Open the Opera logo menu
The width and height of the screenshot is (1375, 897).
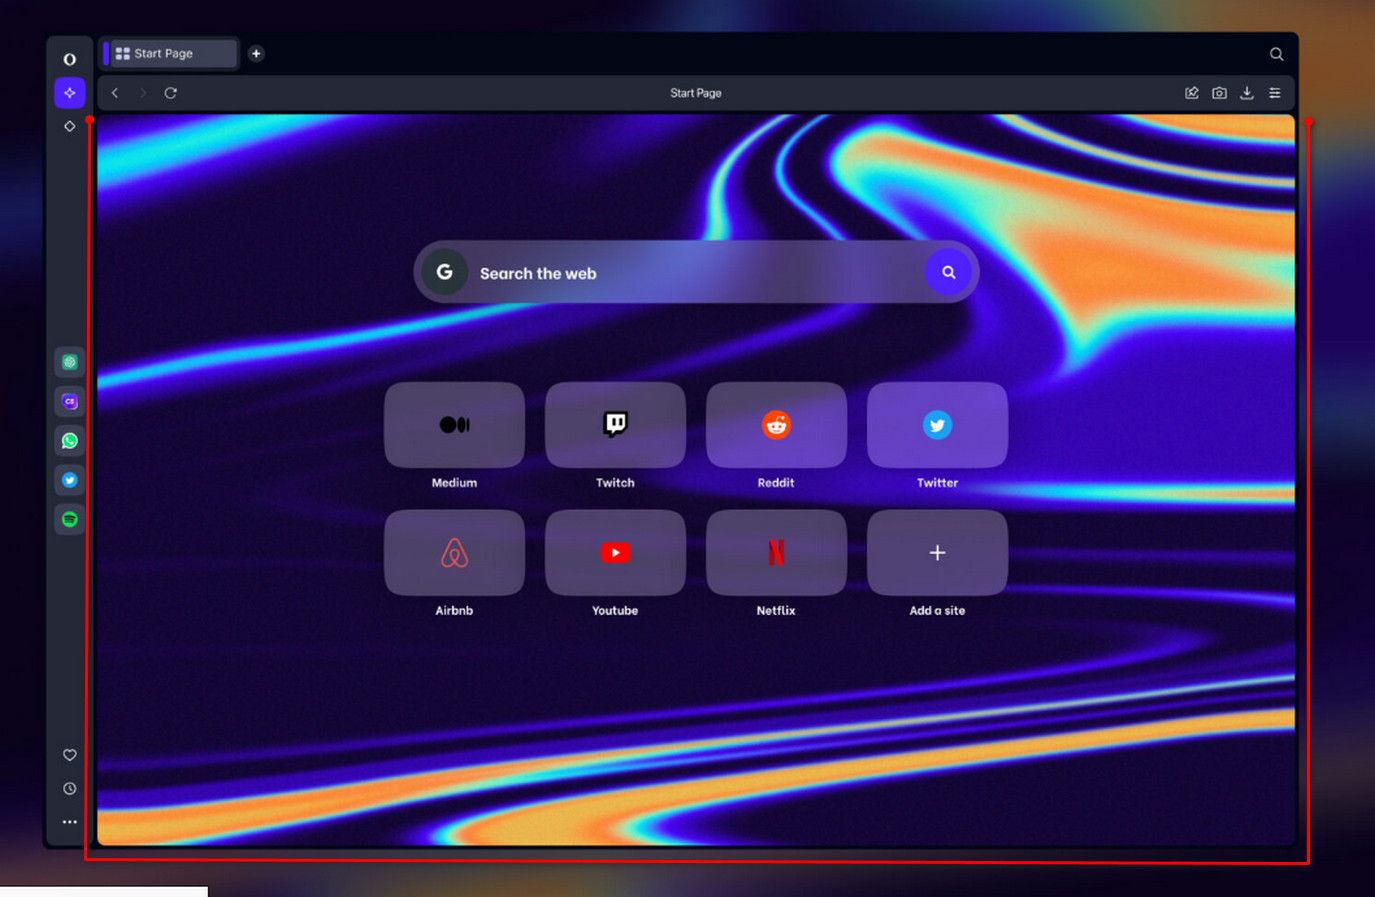[69, 59]
